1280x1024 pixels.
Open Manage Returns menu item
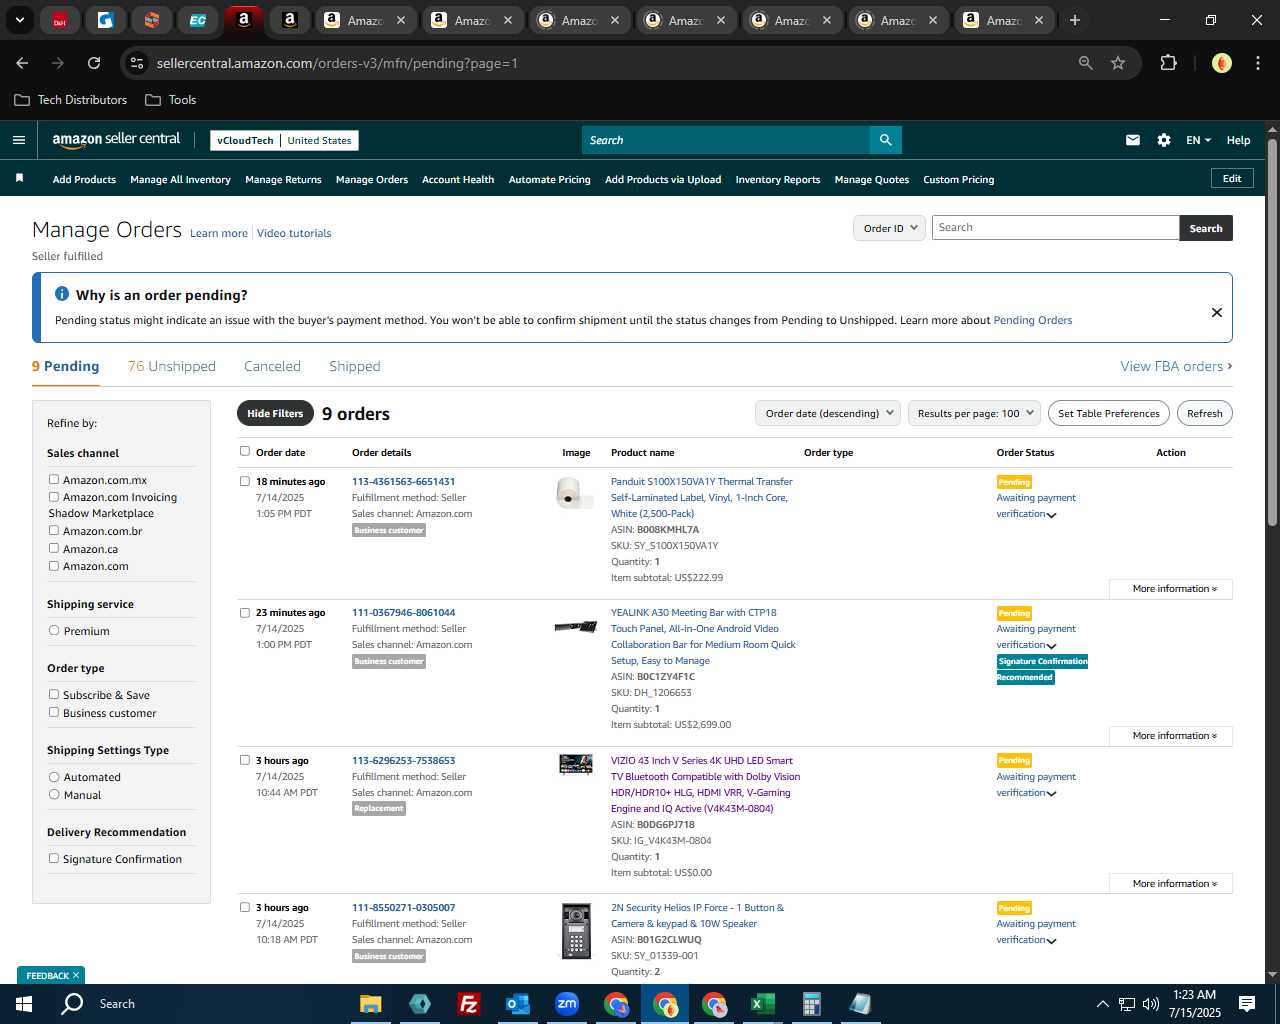point(283,180)
